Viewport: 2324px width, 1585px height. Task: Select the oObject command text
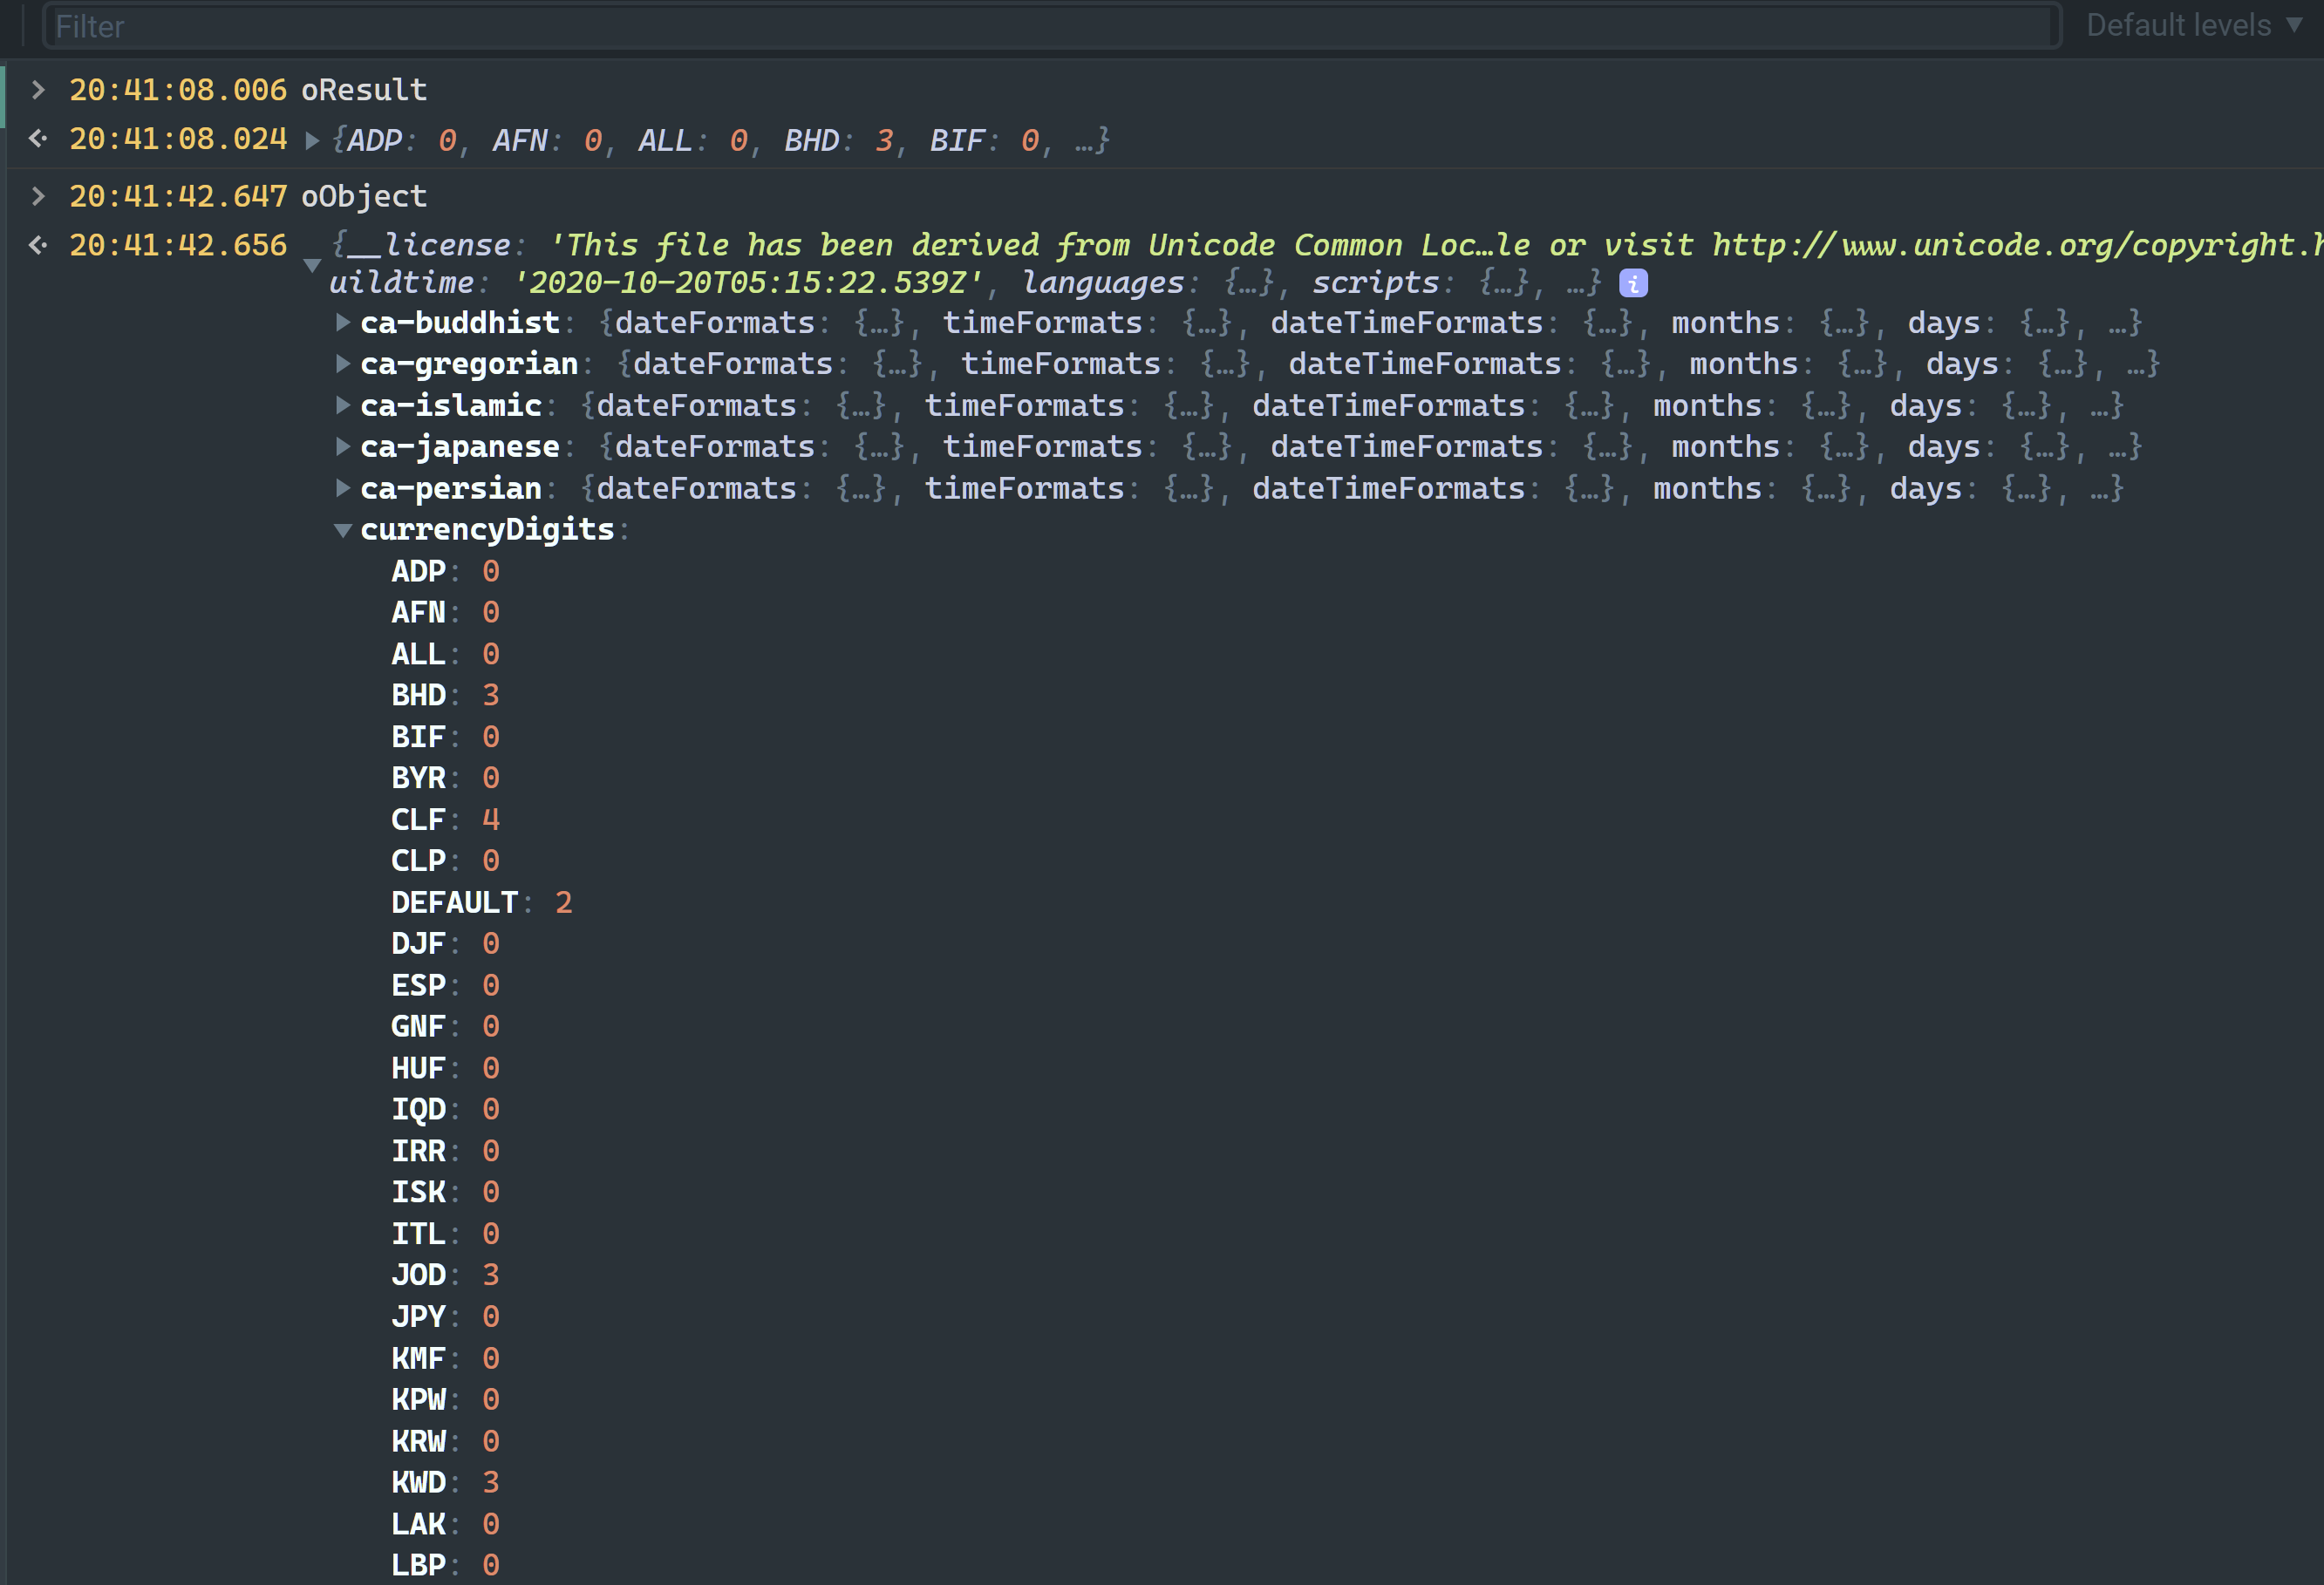click(364, 196)
